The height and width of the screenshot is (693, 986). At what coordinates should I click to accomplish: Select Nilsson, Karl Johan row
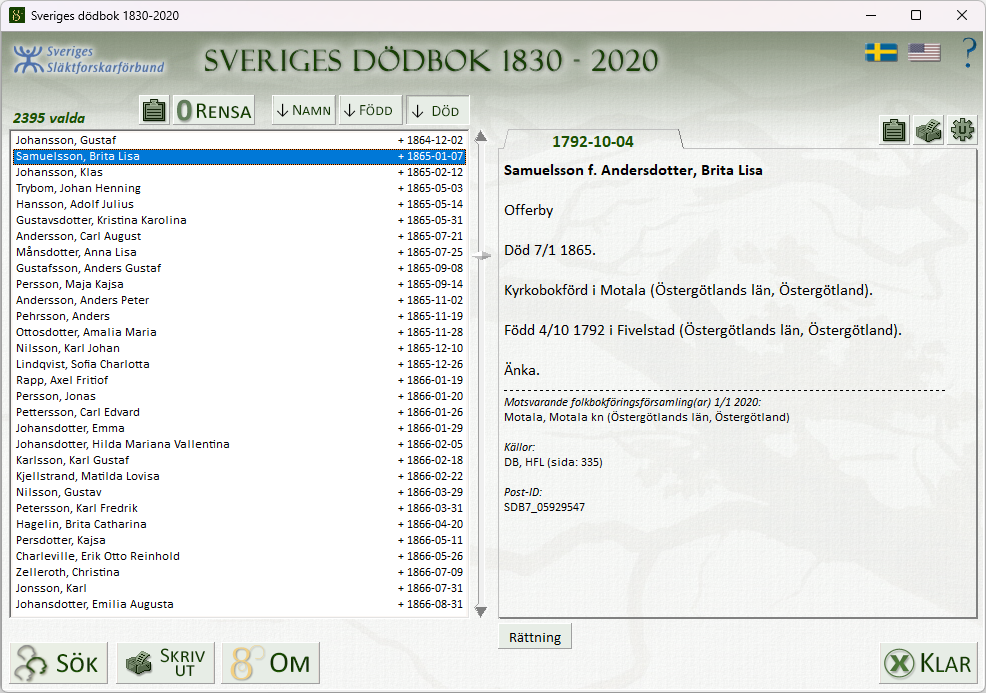[239, 348]
